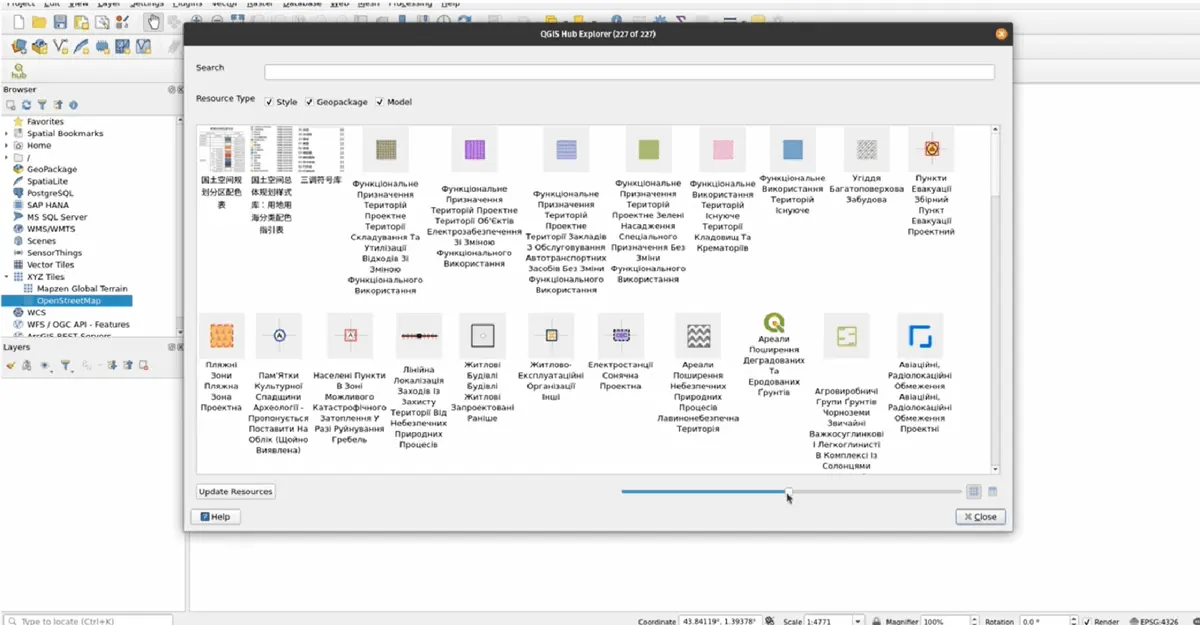Screen dimensions: 1200x625
Task: Expand the Spatial Bookmarks tree node
Action: click(x=7, y=134)
